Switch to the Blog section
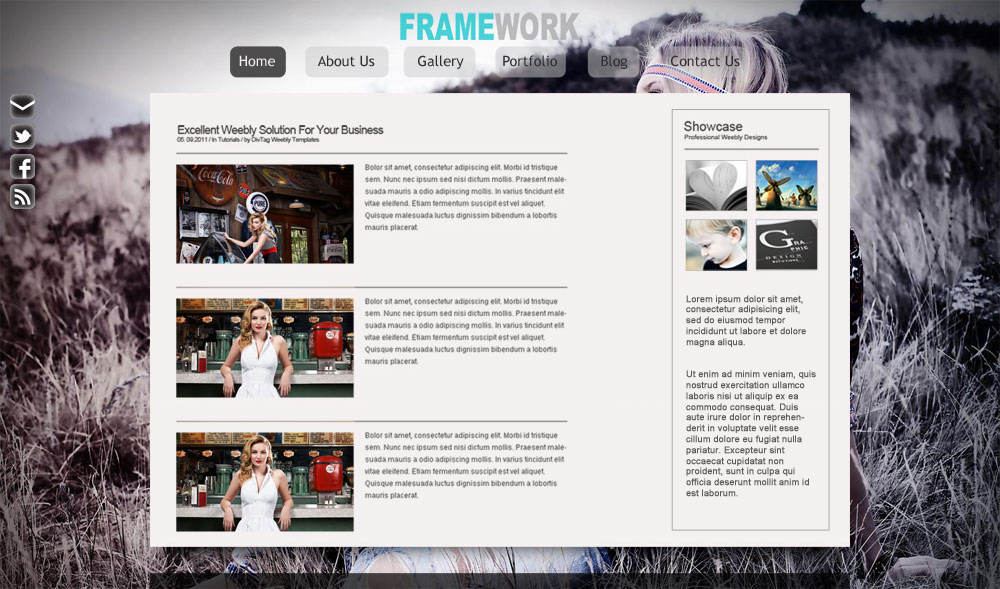1000x589 pixels. (x=613, y=61)
